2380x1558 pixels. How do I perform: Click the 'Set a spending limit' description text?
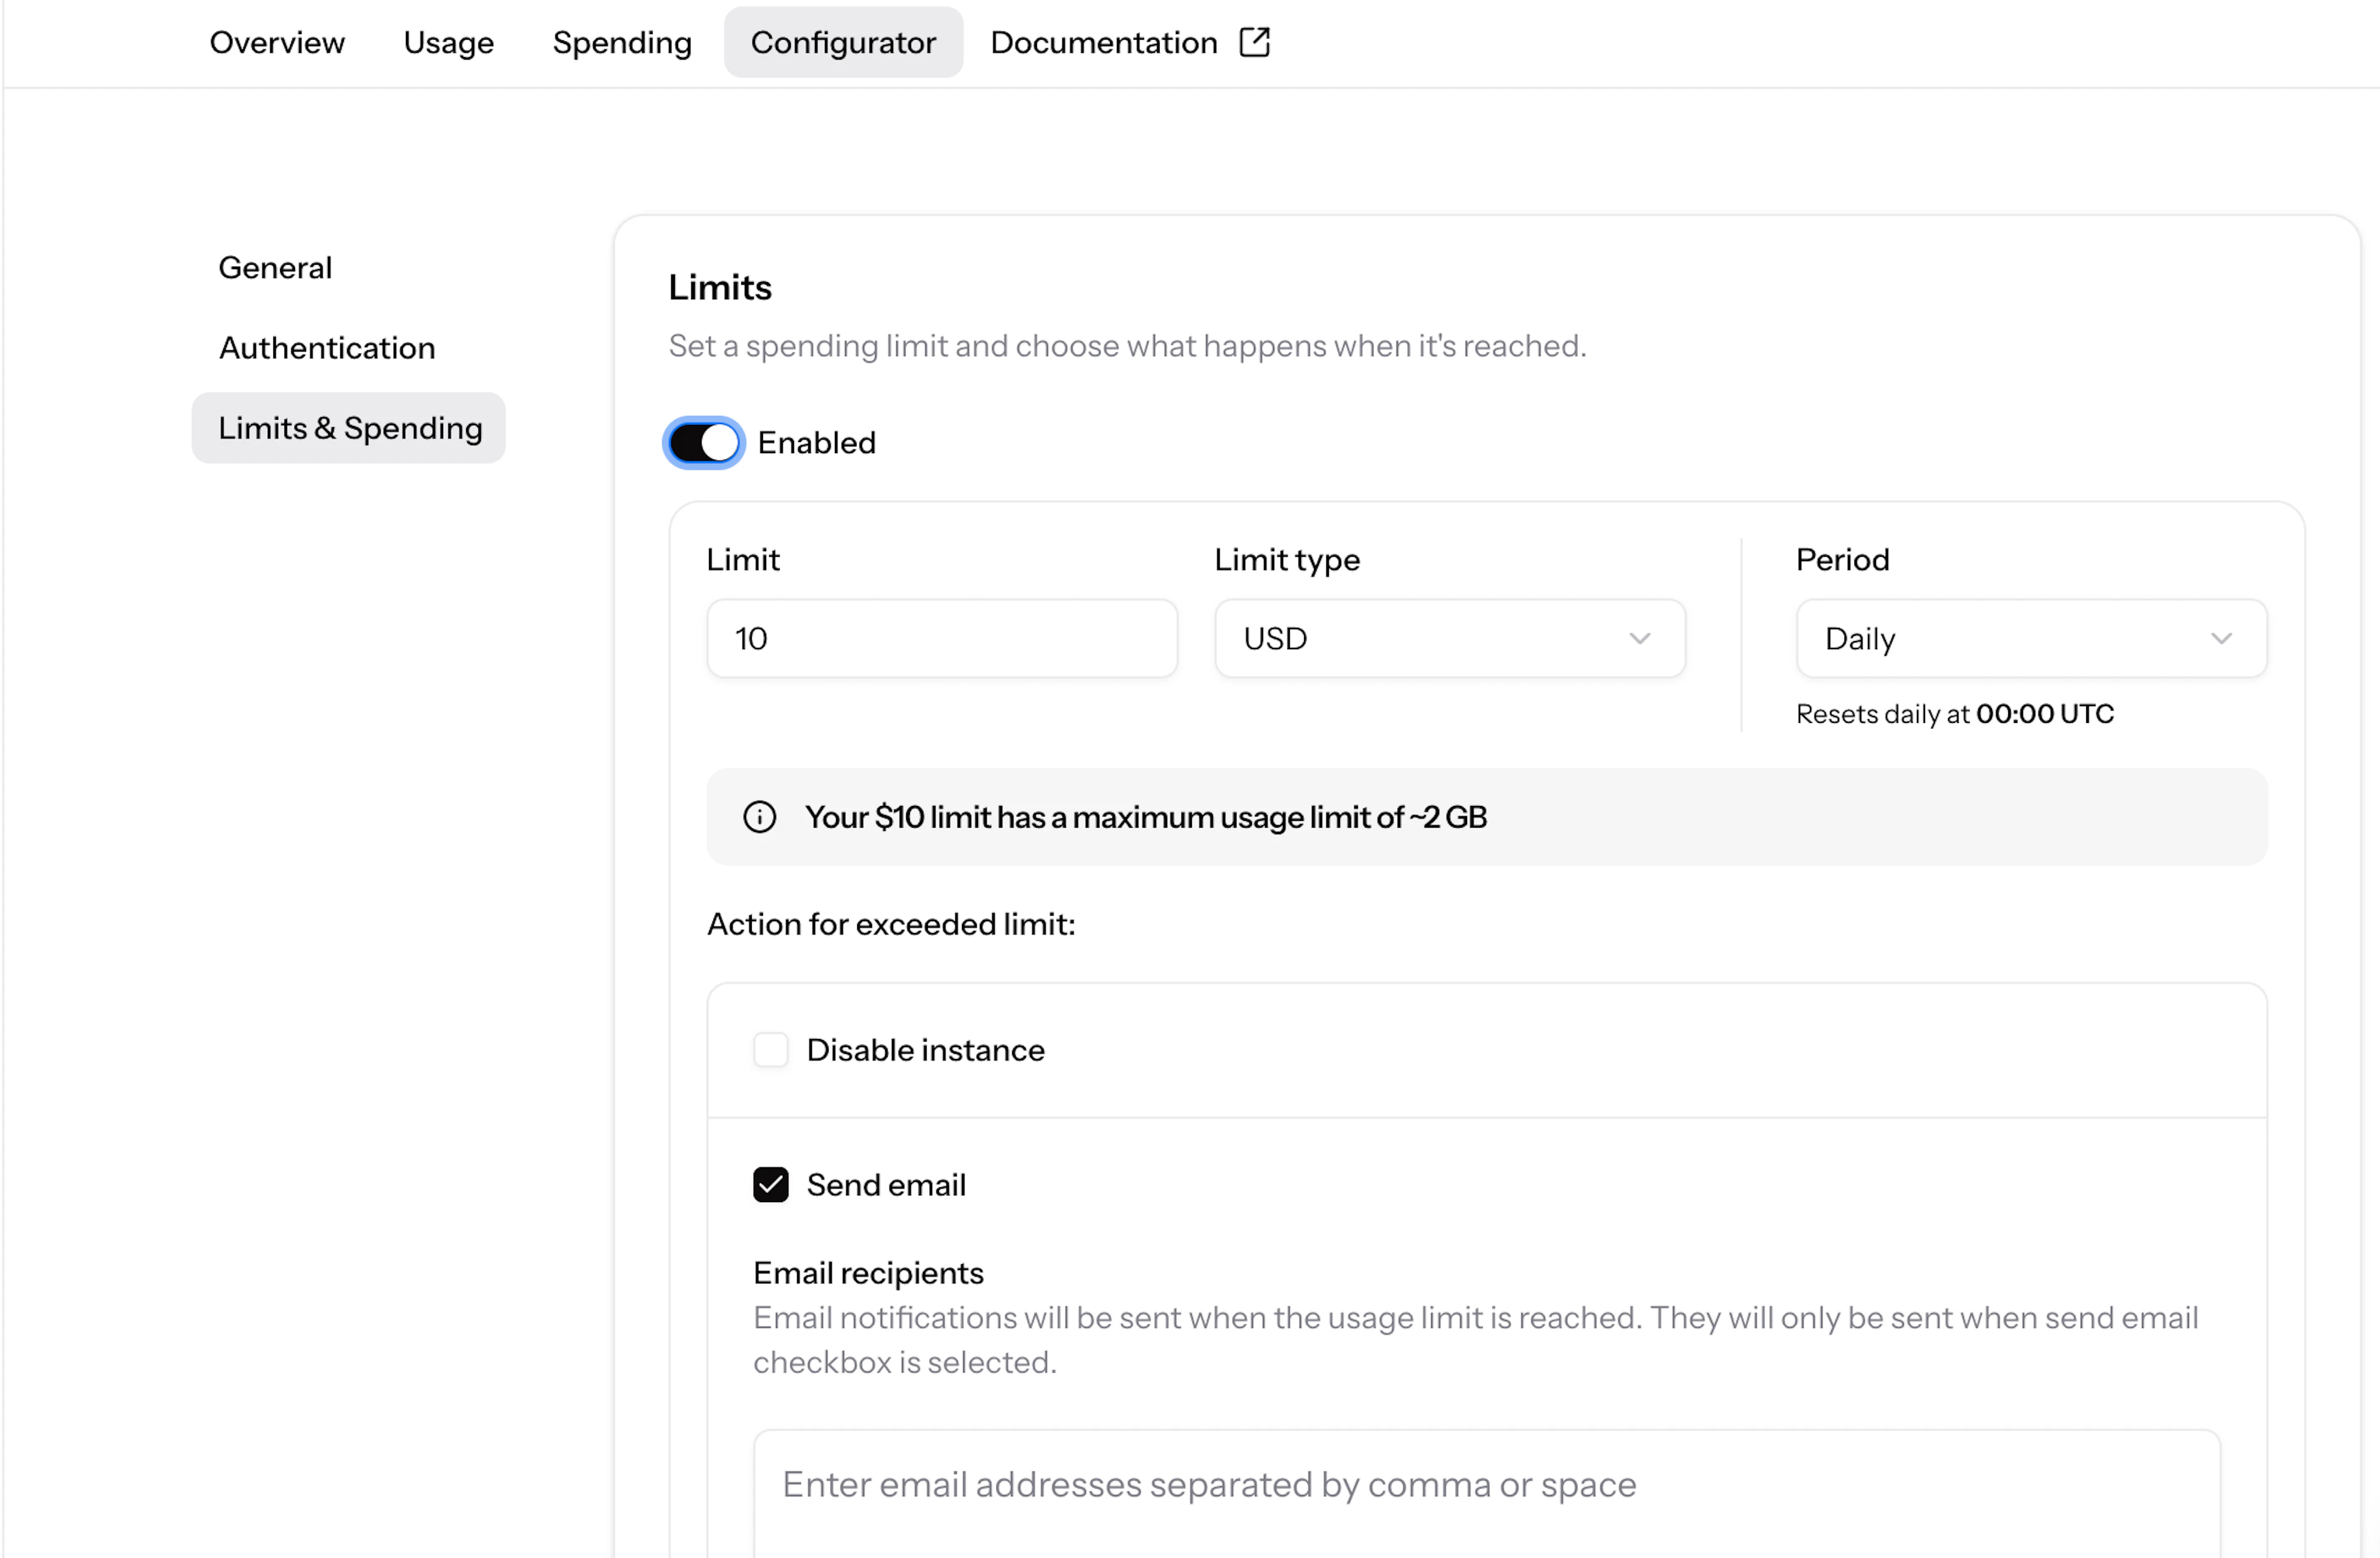click(1127, 346)
